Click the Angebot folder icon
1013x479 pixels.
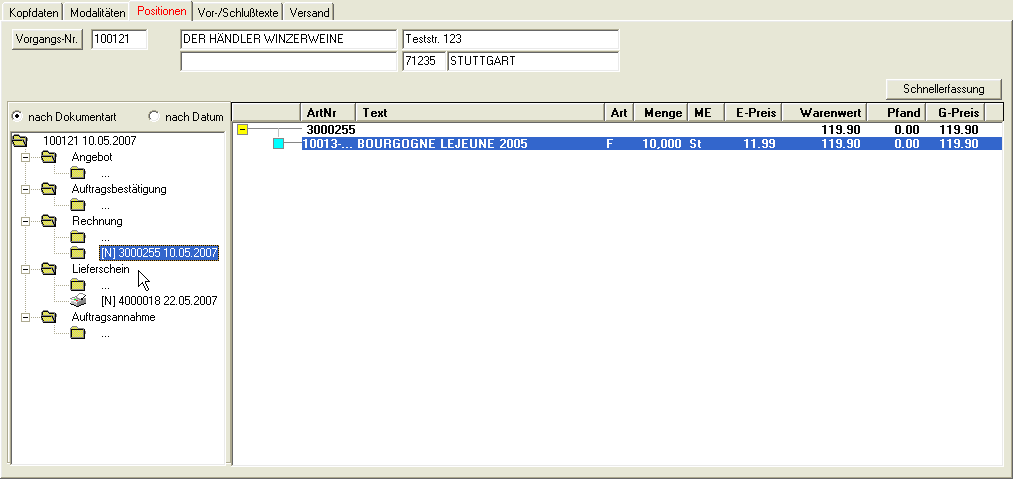click(x=47, y=157)
